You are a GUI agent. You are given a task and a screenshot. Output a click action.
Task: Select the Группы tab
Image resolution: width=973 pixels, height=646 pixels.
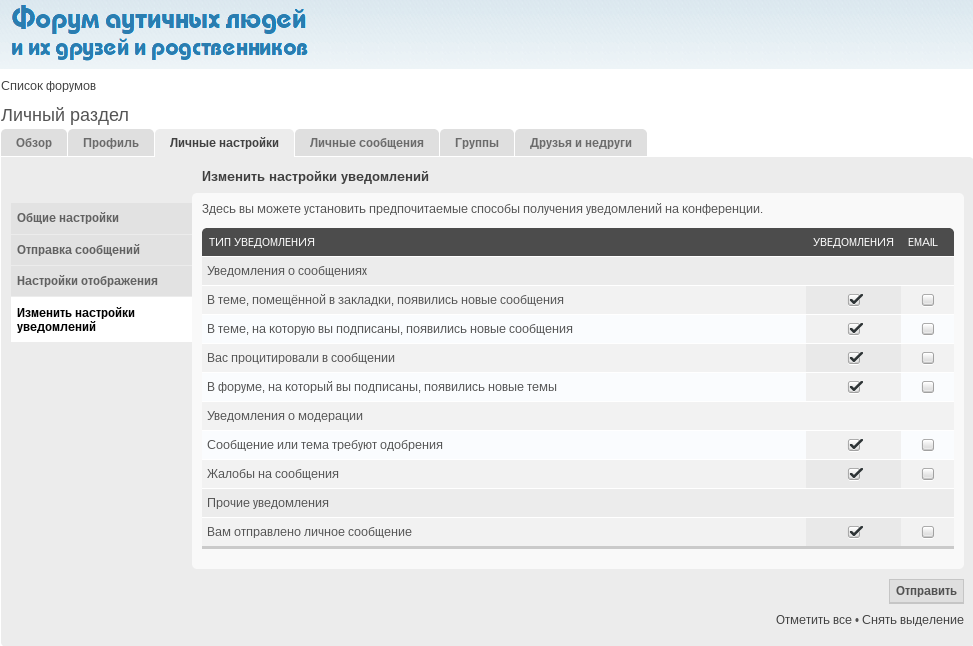(x=477, y=143)
